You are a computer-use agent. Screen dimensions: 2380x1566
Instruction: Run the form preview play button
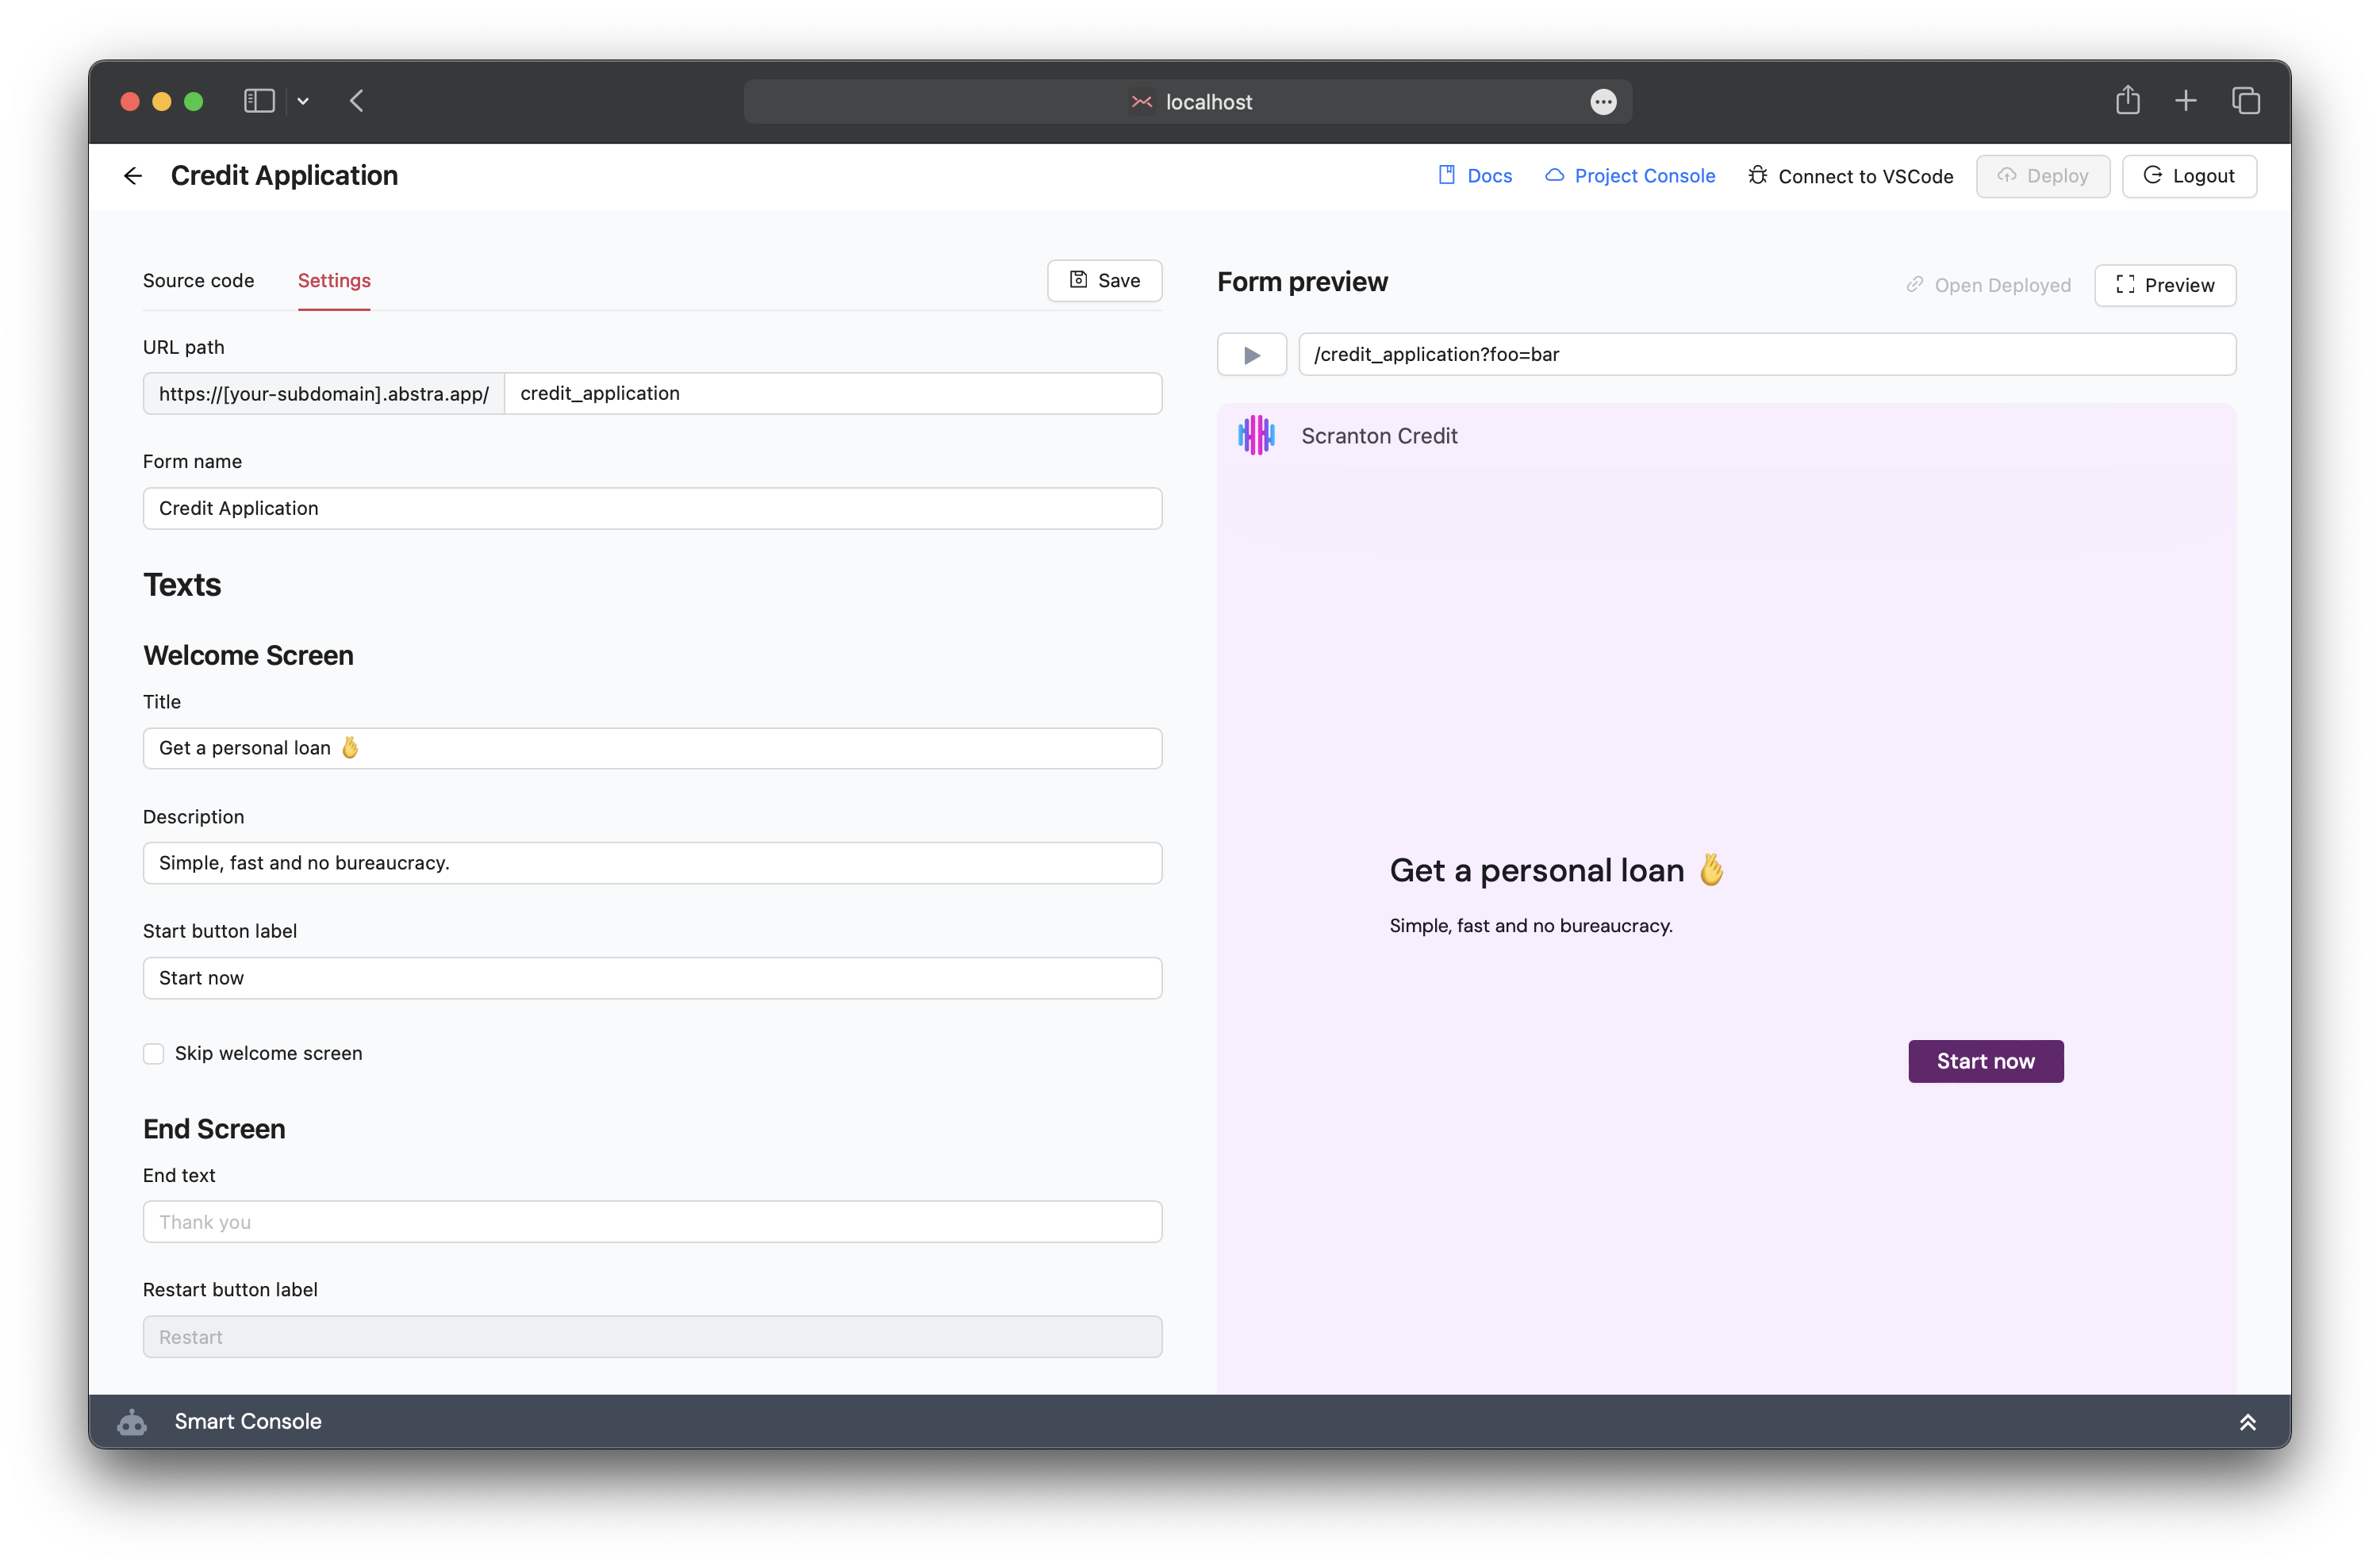click(1252, 355)
